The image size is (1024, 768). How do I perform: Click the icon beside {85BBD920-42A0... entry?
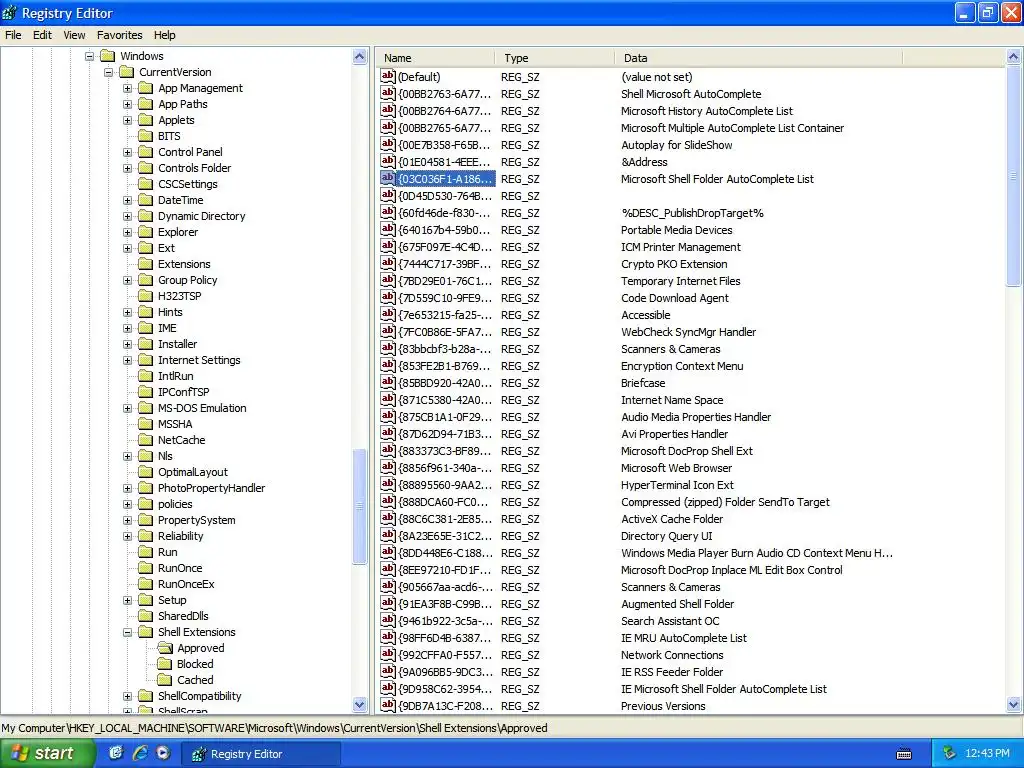[388, 382]
